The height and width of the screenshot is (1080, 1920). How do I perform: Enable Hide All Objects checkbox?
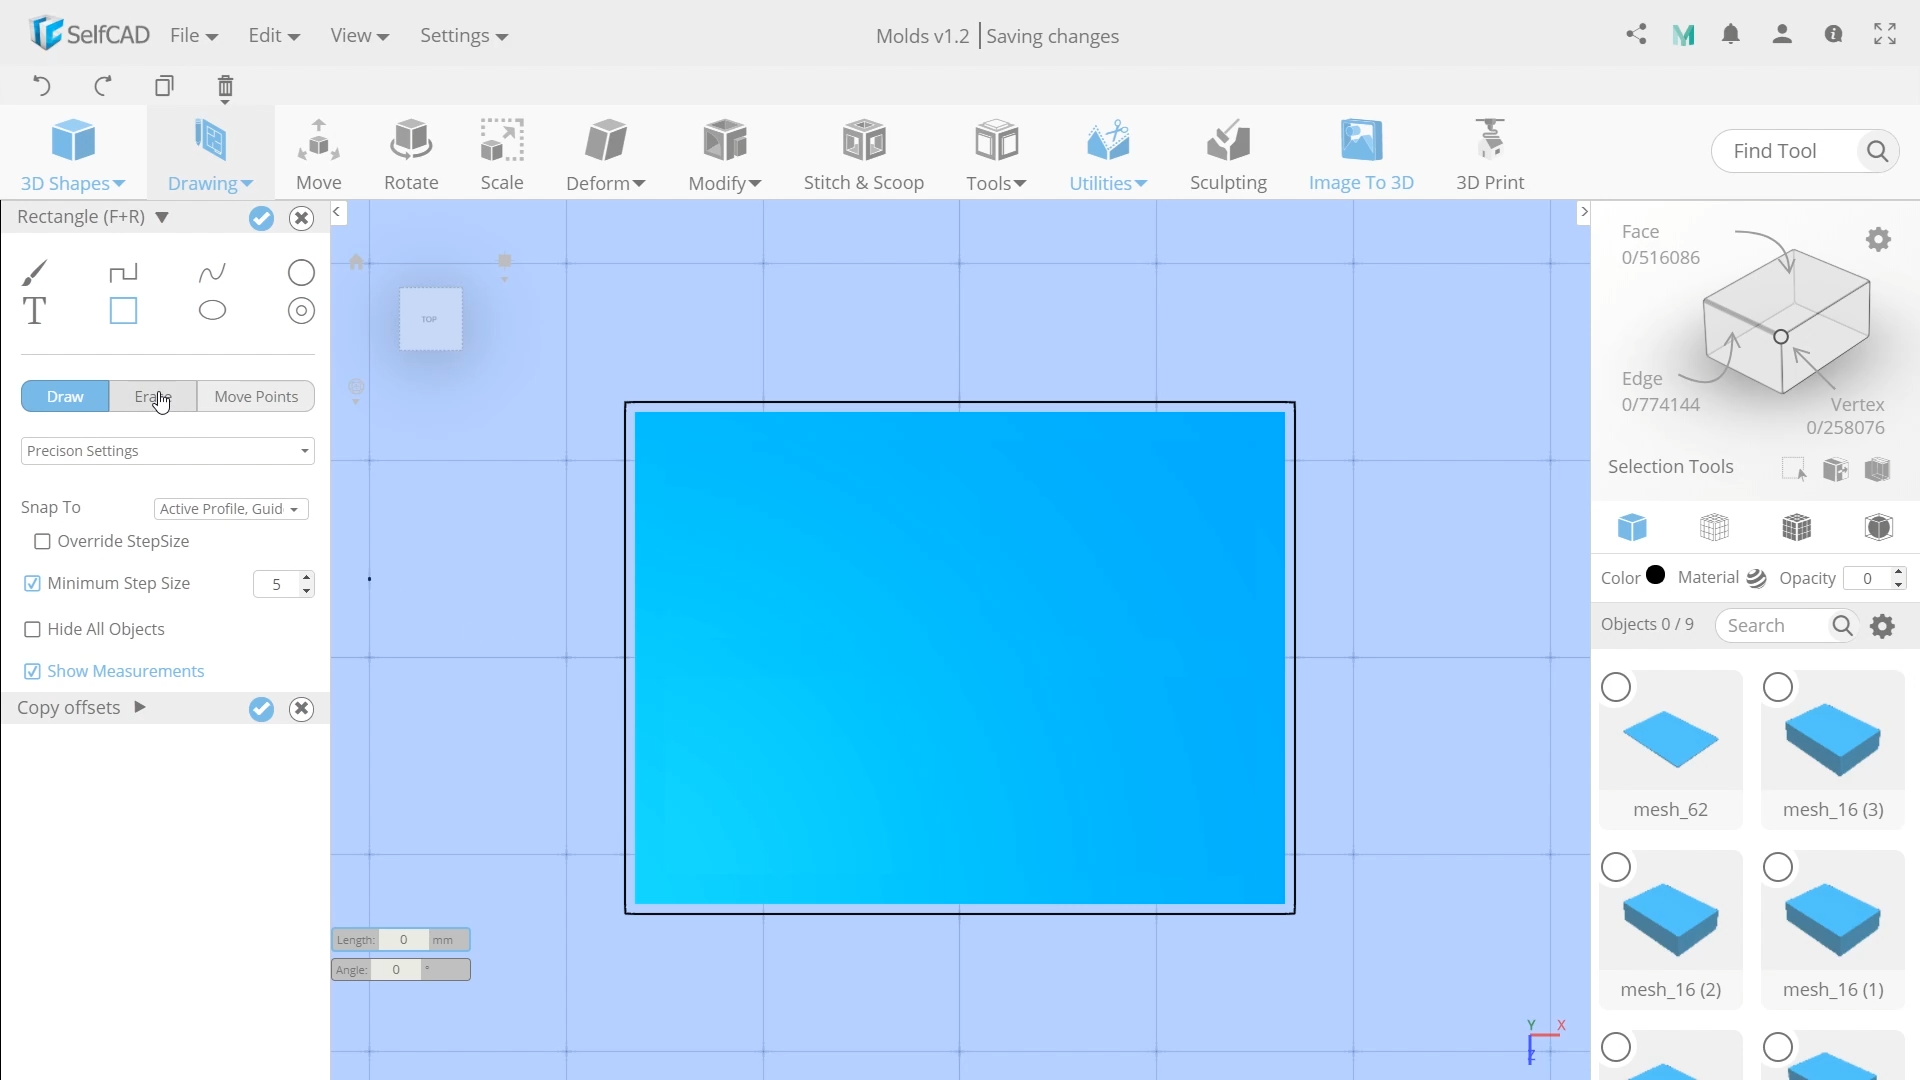[33, 629]
